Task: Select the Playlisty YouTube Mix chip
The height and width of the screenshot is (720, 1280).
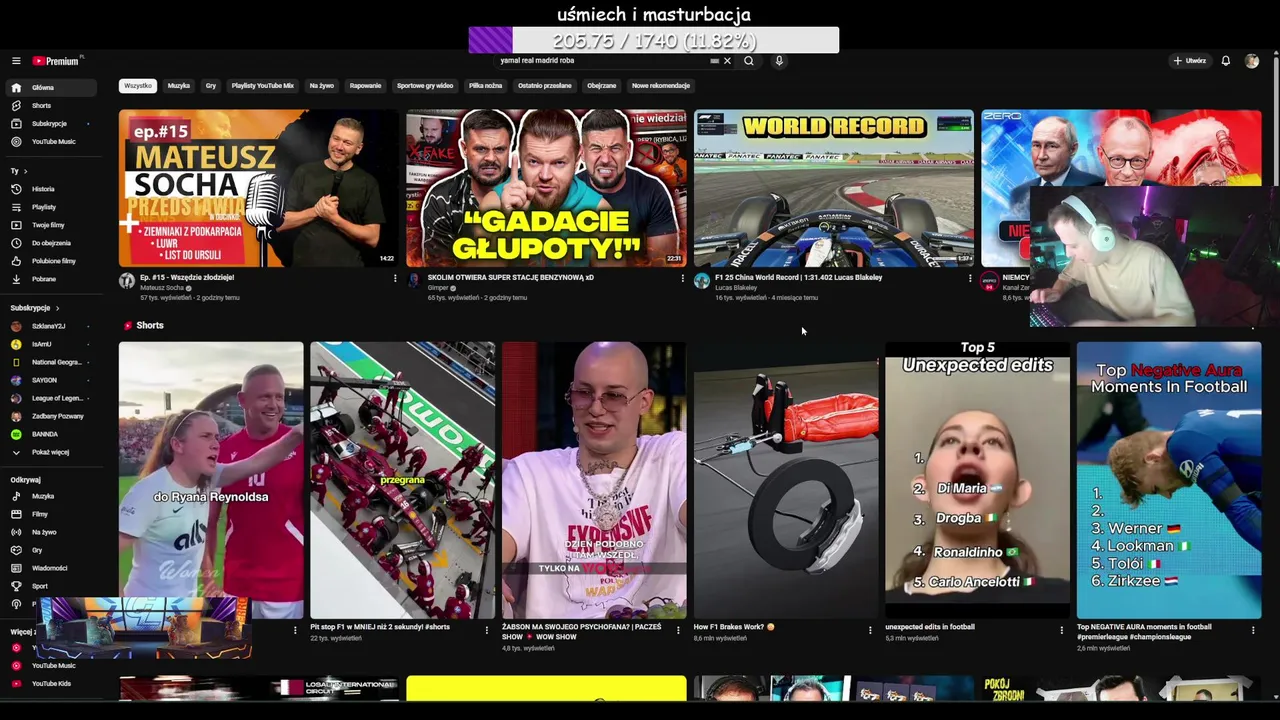Action: (263, 86)
